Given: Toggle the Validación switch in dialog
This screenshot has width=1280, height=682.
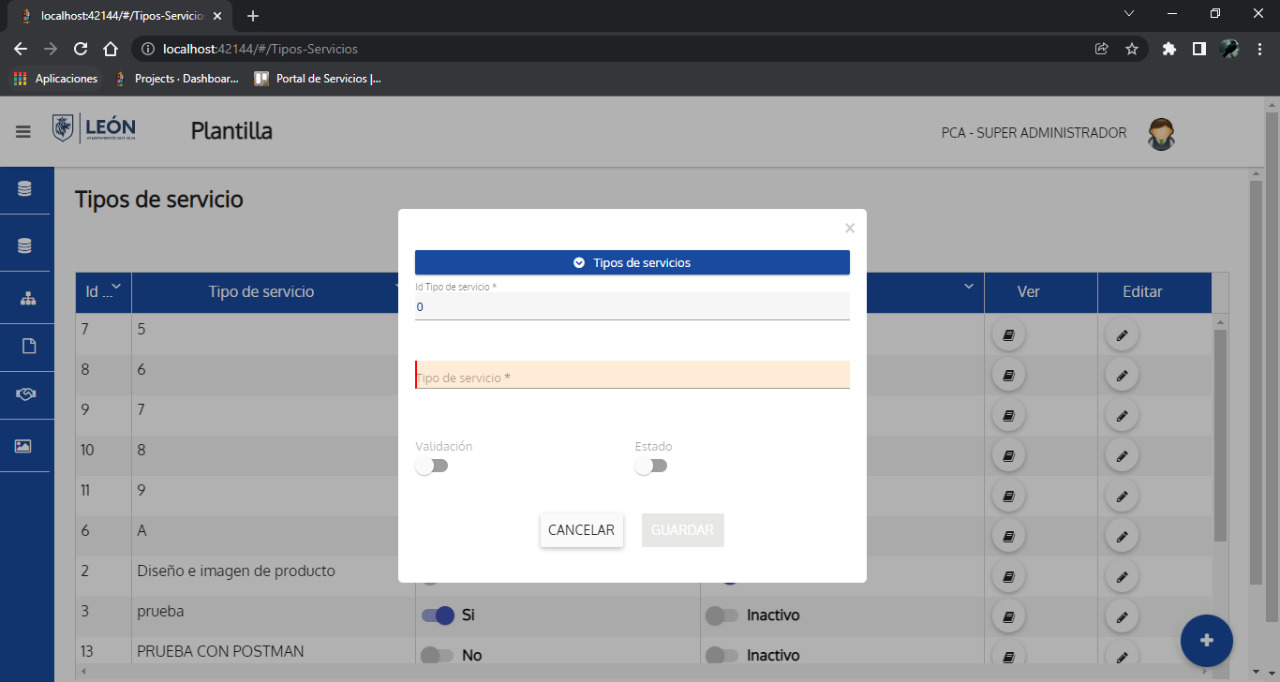Looking at the screenshot, I should (432, 466).
